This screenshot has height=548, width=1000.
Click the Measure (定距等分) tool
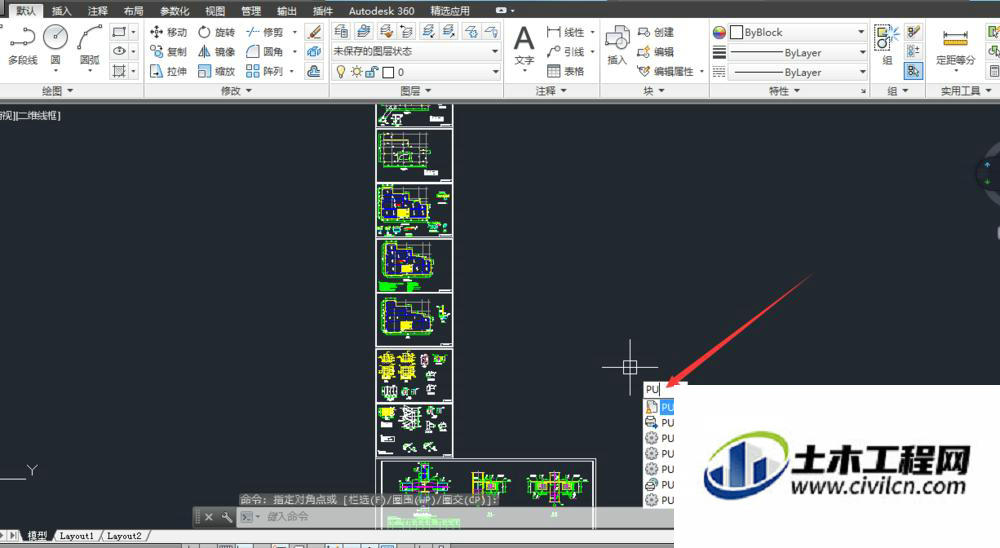click(x=955, y=46)
